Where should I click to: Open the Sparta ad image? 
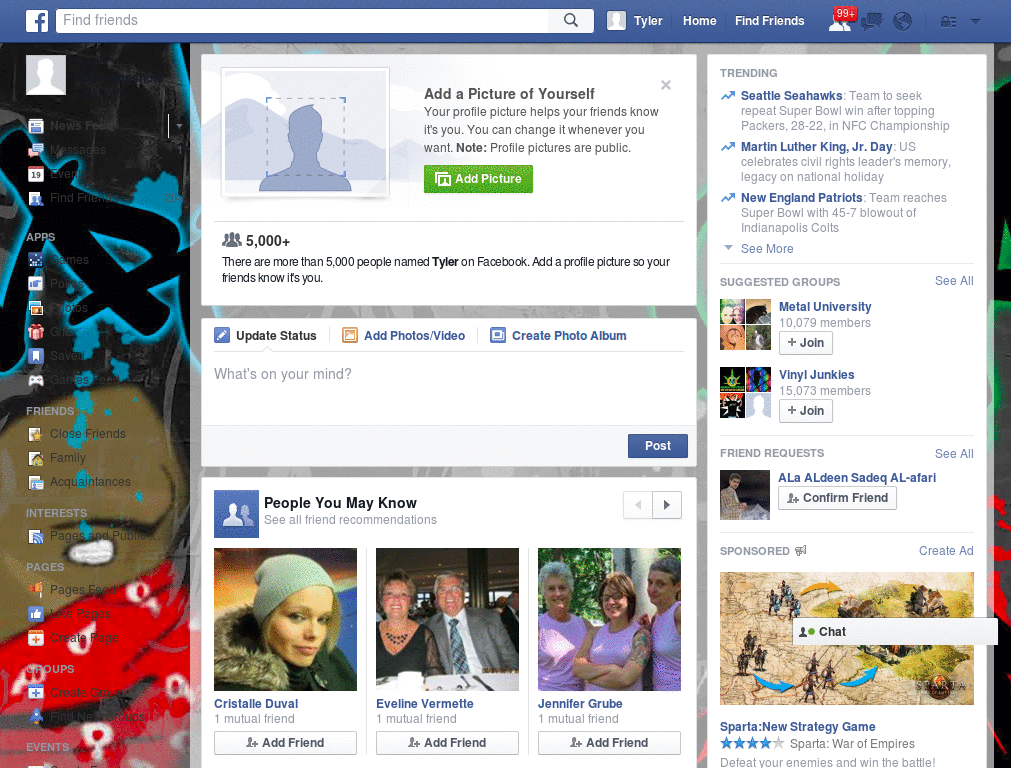point(846,639)
